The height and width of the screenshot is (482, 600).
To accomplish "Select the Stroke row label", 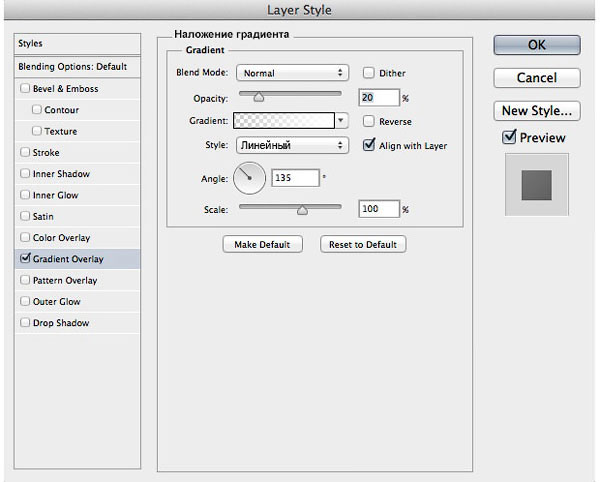I will tap(46, 153).
